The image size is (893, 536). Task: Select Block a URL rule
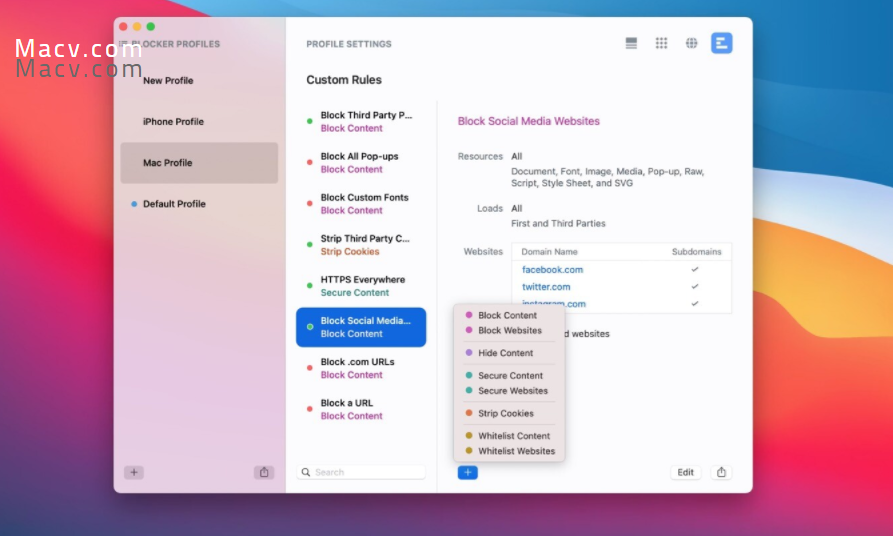click(361, 409)
